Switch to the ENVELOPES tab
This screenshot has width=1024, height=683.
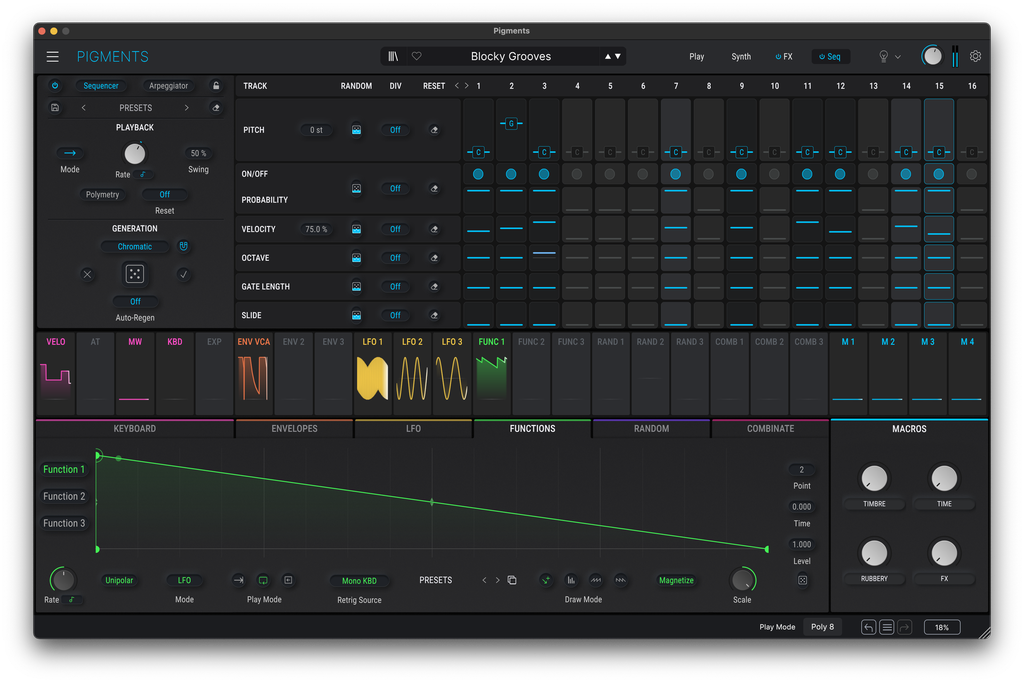294,429
